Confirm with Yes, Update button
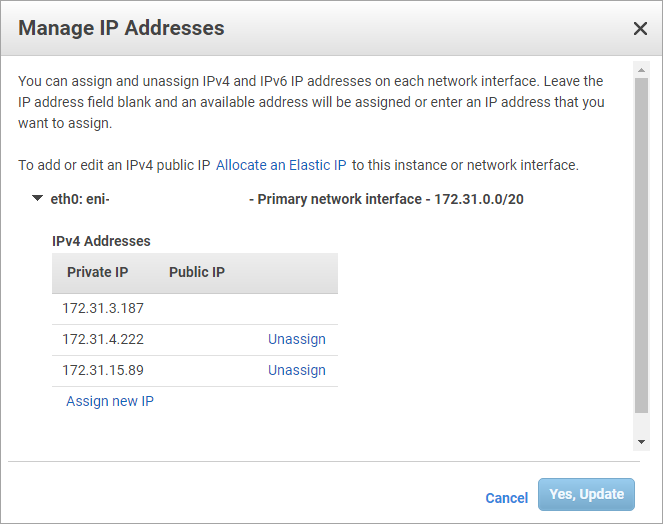Viewport: 663px width, 524px height. point(586,494)
